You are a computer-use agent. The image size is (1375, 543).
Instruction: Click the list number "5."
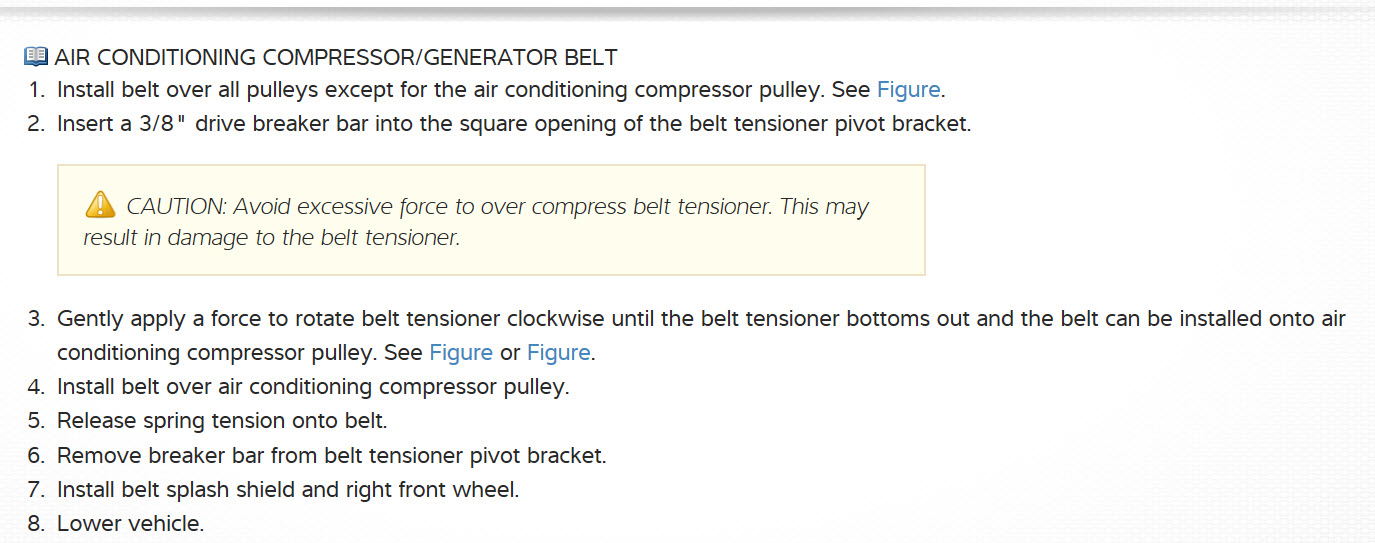pyautogui.click(x=36, y=420)
